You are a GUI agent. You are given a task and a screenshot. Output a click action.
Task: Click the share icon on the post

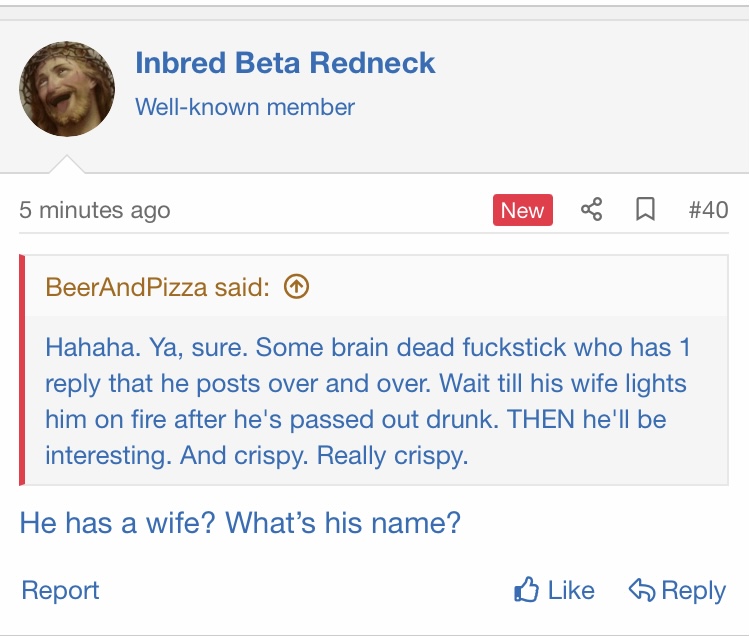click(x=592, y=210)
